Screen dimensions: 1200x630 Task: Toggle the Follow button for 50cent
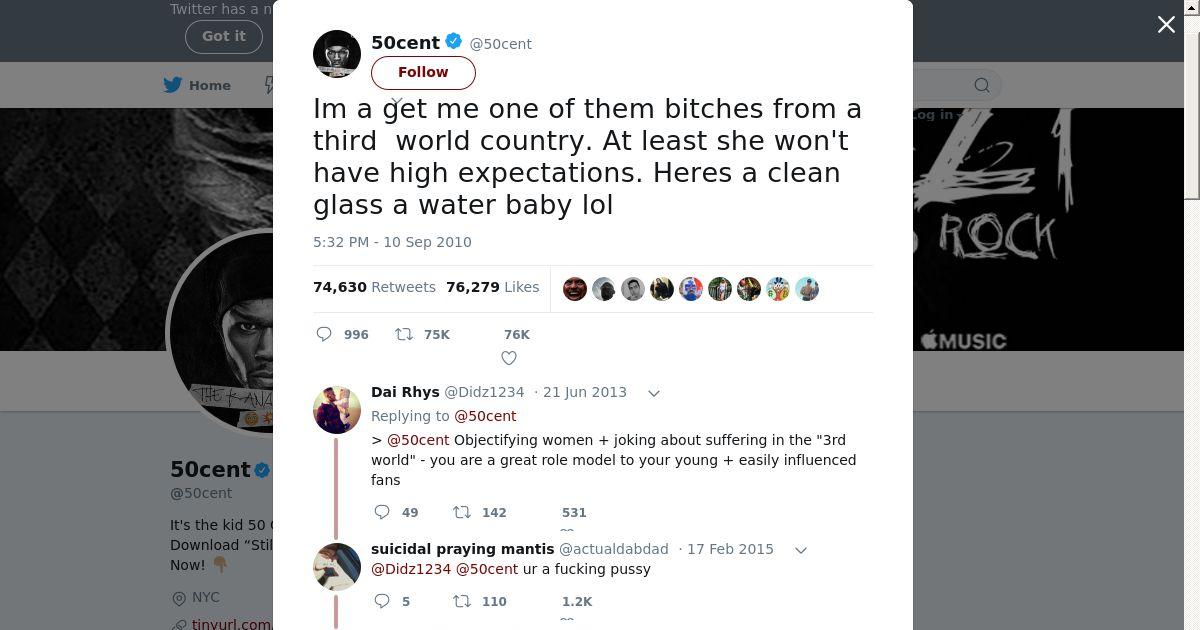pyautogui.click(x=423, y=72)
